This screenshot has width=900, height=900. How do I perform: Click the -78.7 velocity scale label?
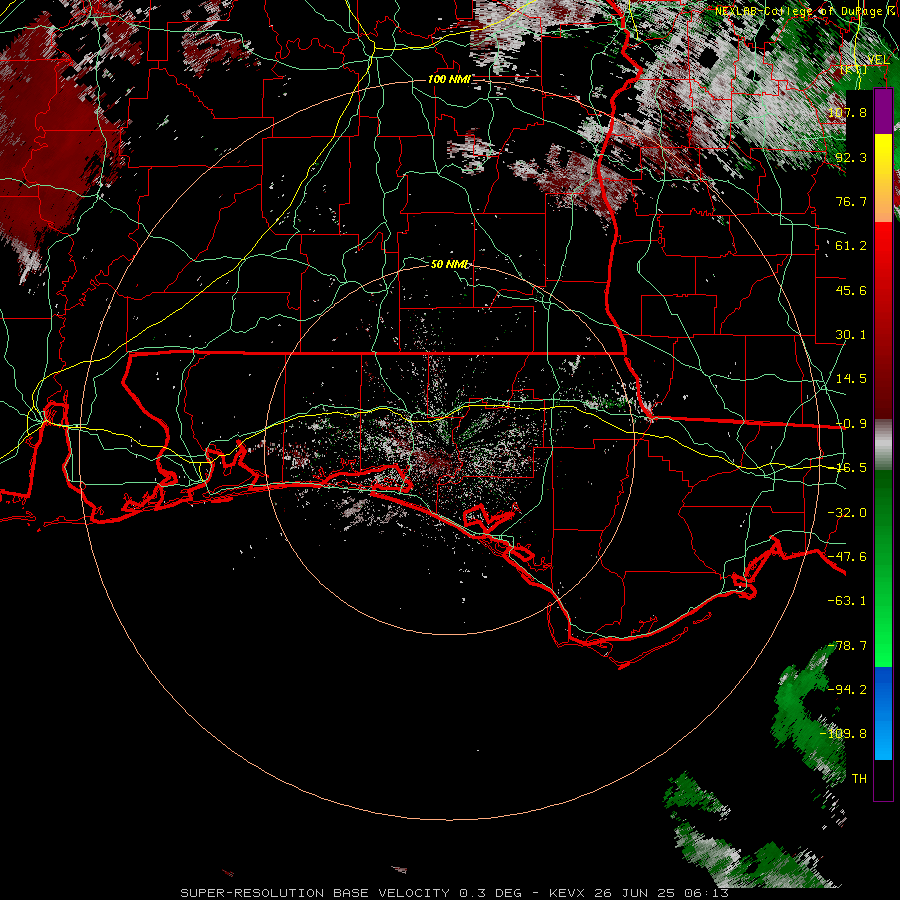click(x=847, y=646)
